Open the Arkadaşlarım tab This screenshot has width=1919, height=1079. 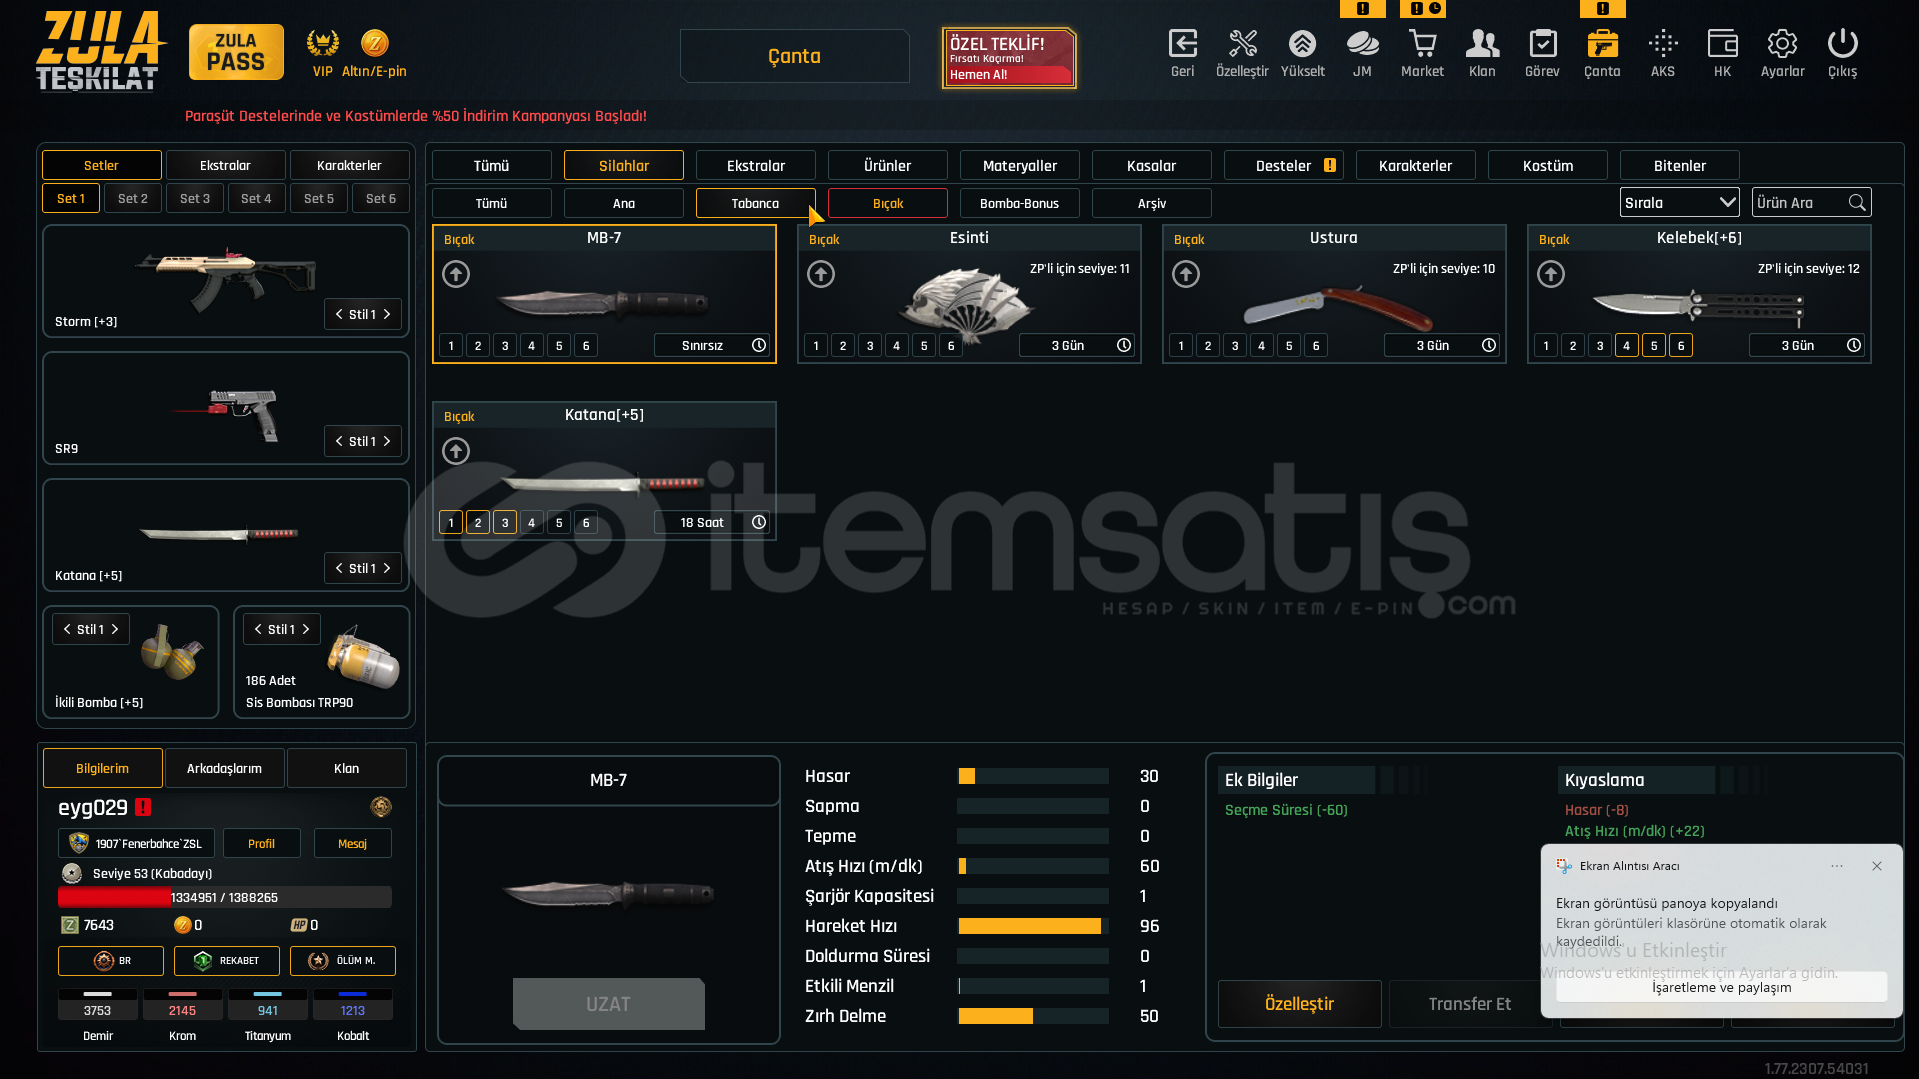(x=225, y=768)
